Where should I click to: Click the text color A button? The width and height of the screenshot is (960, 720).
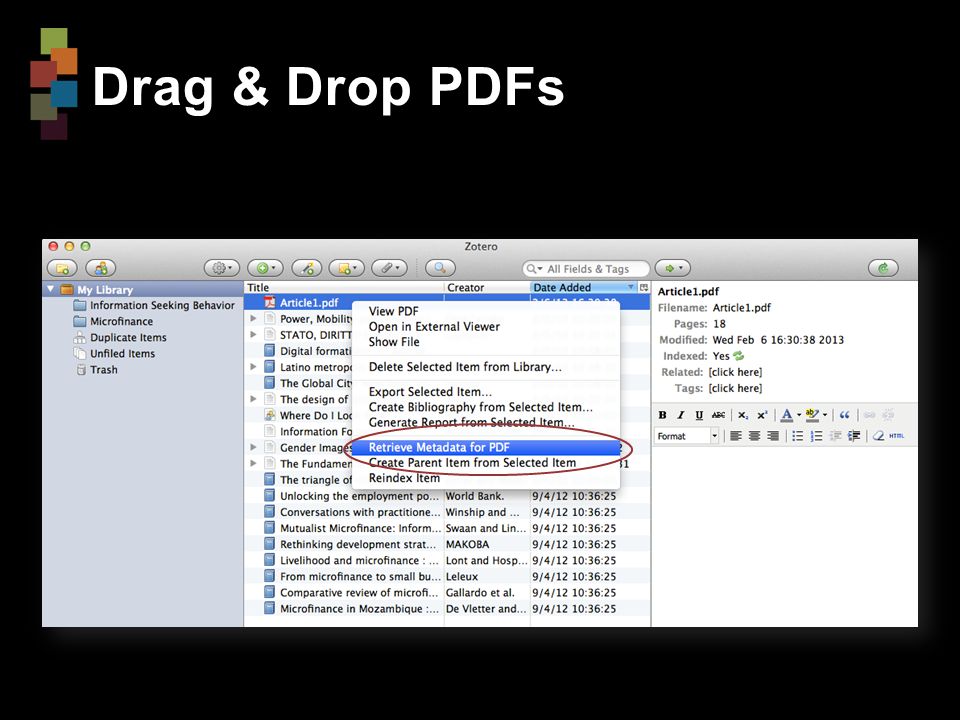pyautogui.click(x=787, y=415)
